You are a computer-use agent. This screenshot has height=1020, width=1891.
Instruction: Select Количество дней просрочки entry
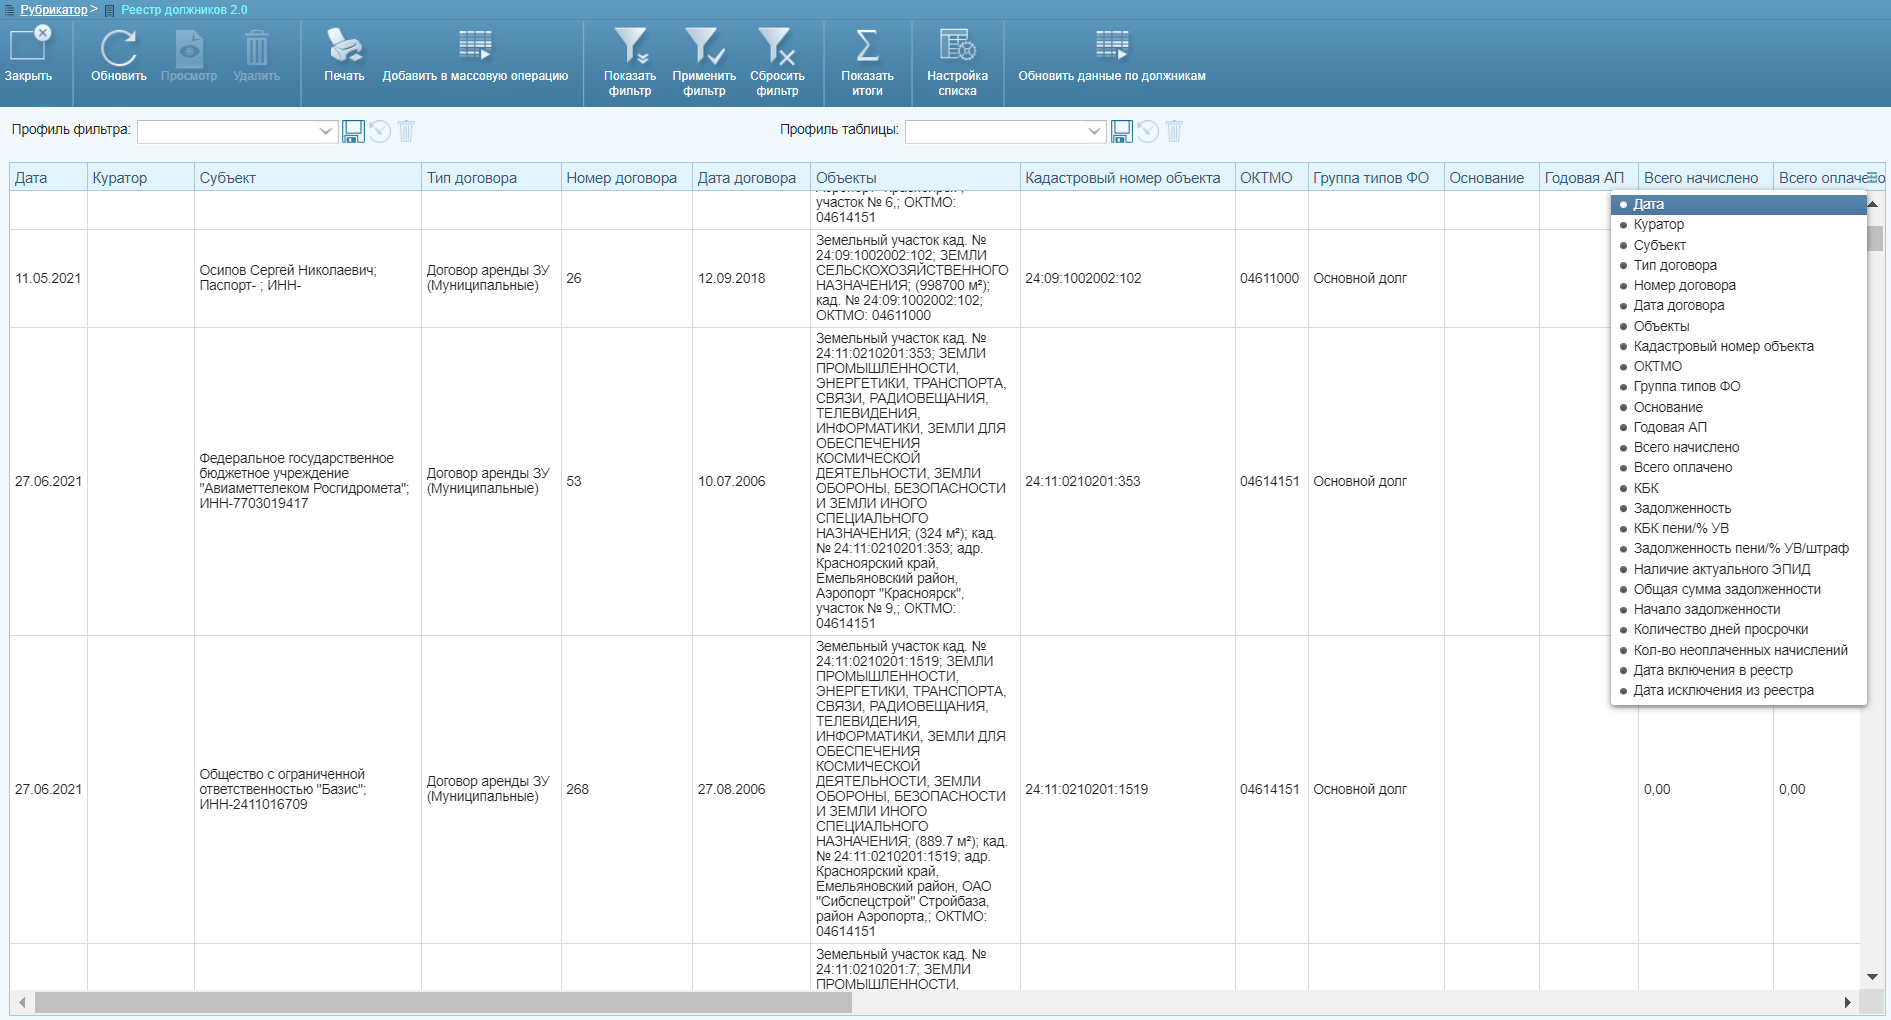pyautogui.click(x=1739, y=629)
